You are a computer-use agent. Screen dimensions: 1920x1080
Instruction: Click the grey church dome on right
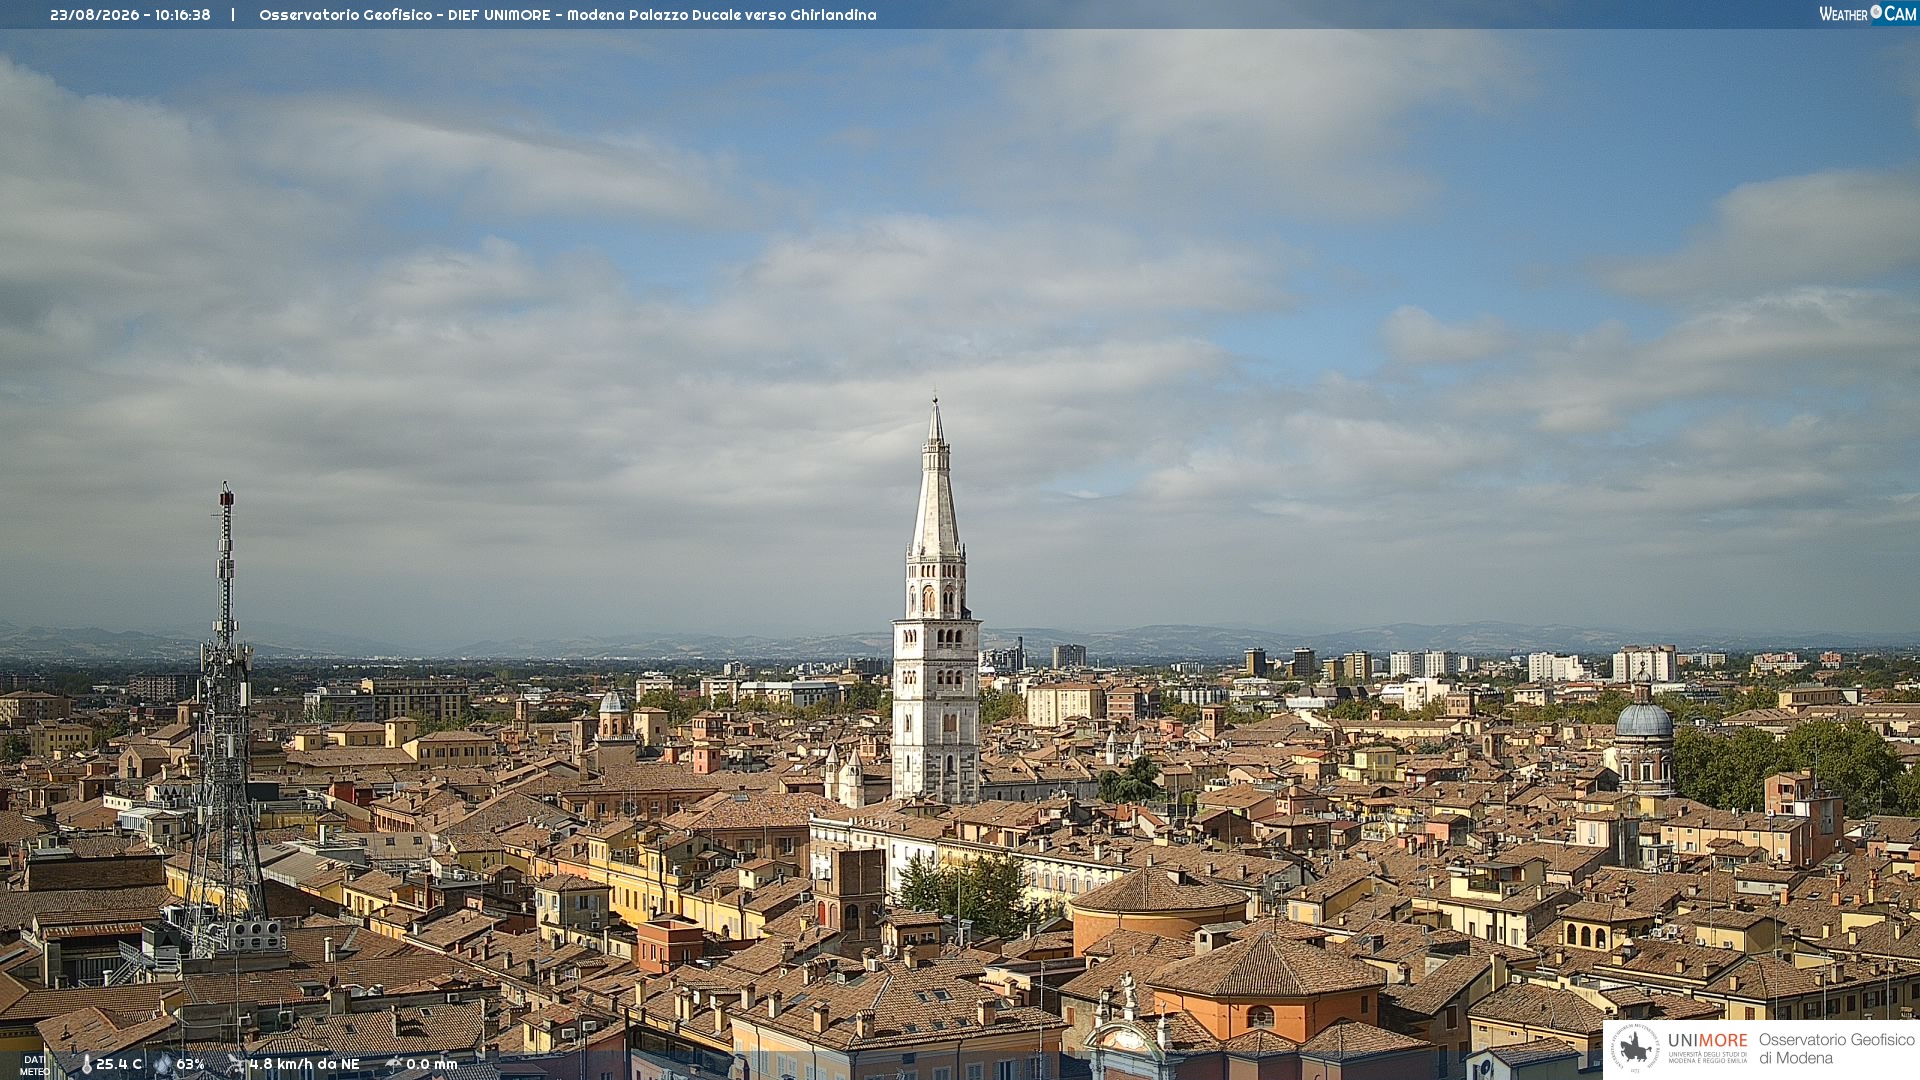pyautogui.click(x=1644, y=720)
